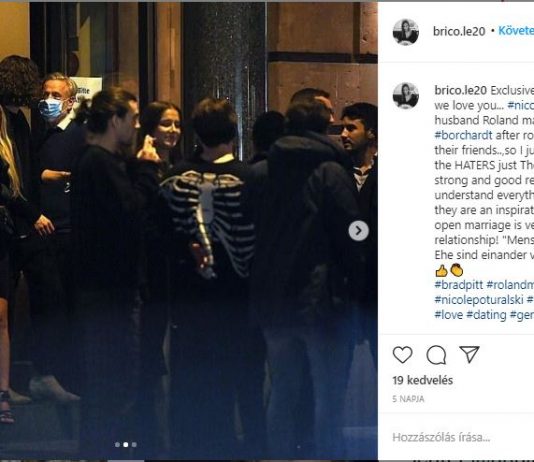Click the brico.le20 avatar beside the caption

click(406, 95)
